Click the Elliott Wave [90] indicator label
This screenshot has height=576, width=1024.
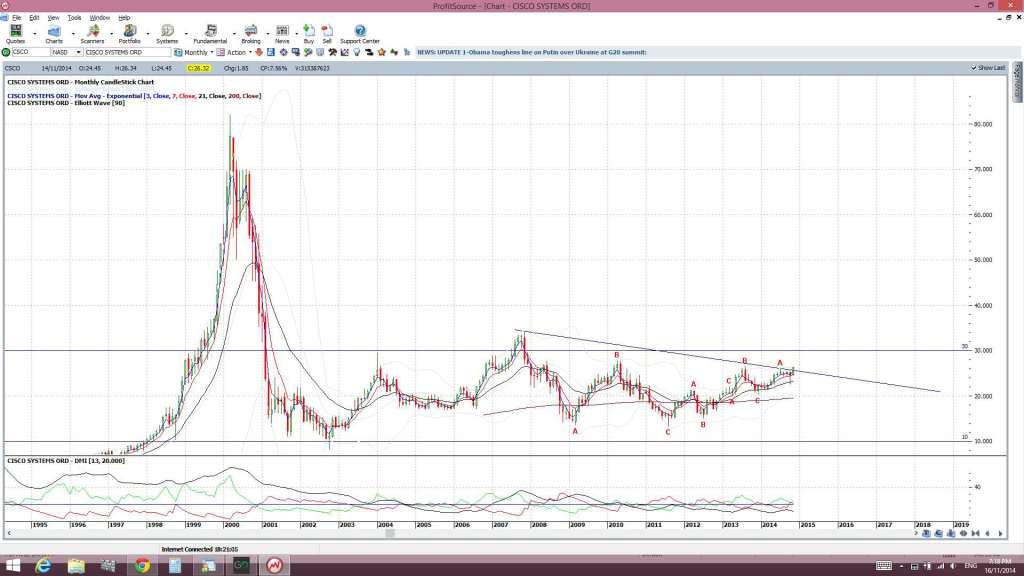click(66, 103)
